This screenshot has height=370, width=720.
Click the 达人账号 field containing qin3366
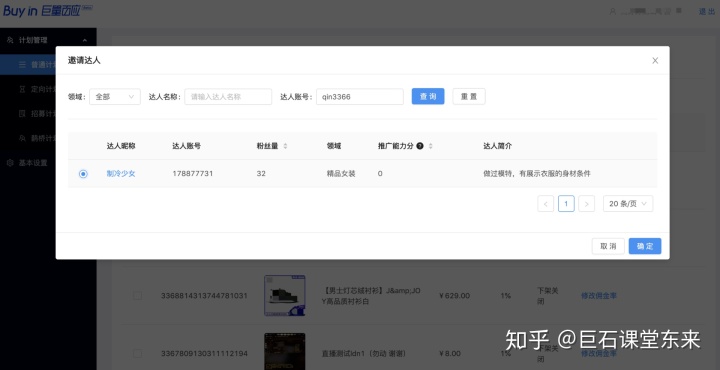tap(360, 97)
